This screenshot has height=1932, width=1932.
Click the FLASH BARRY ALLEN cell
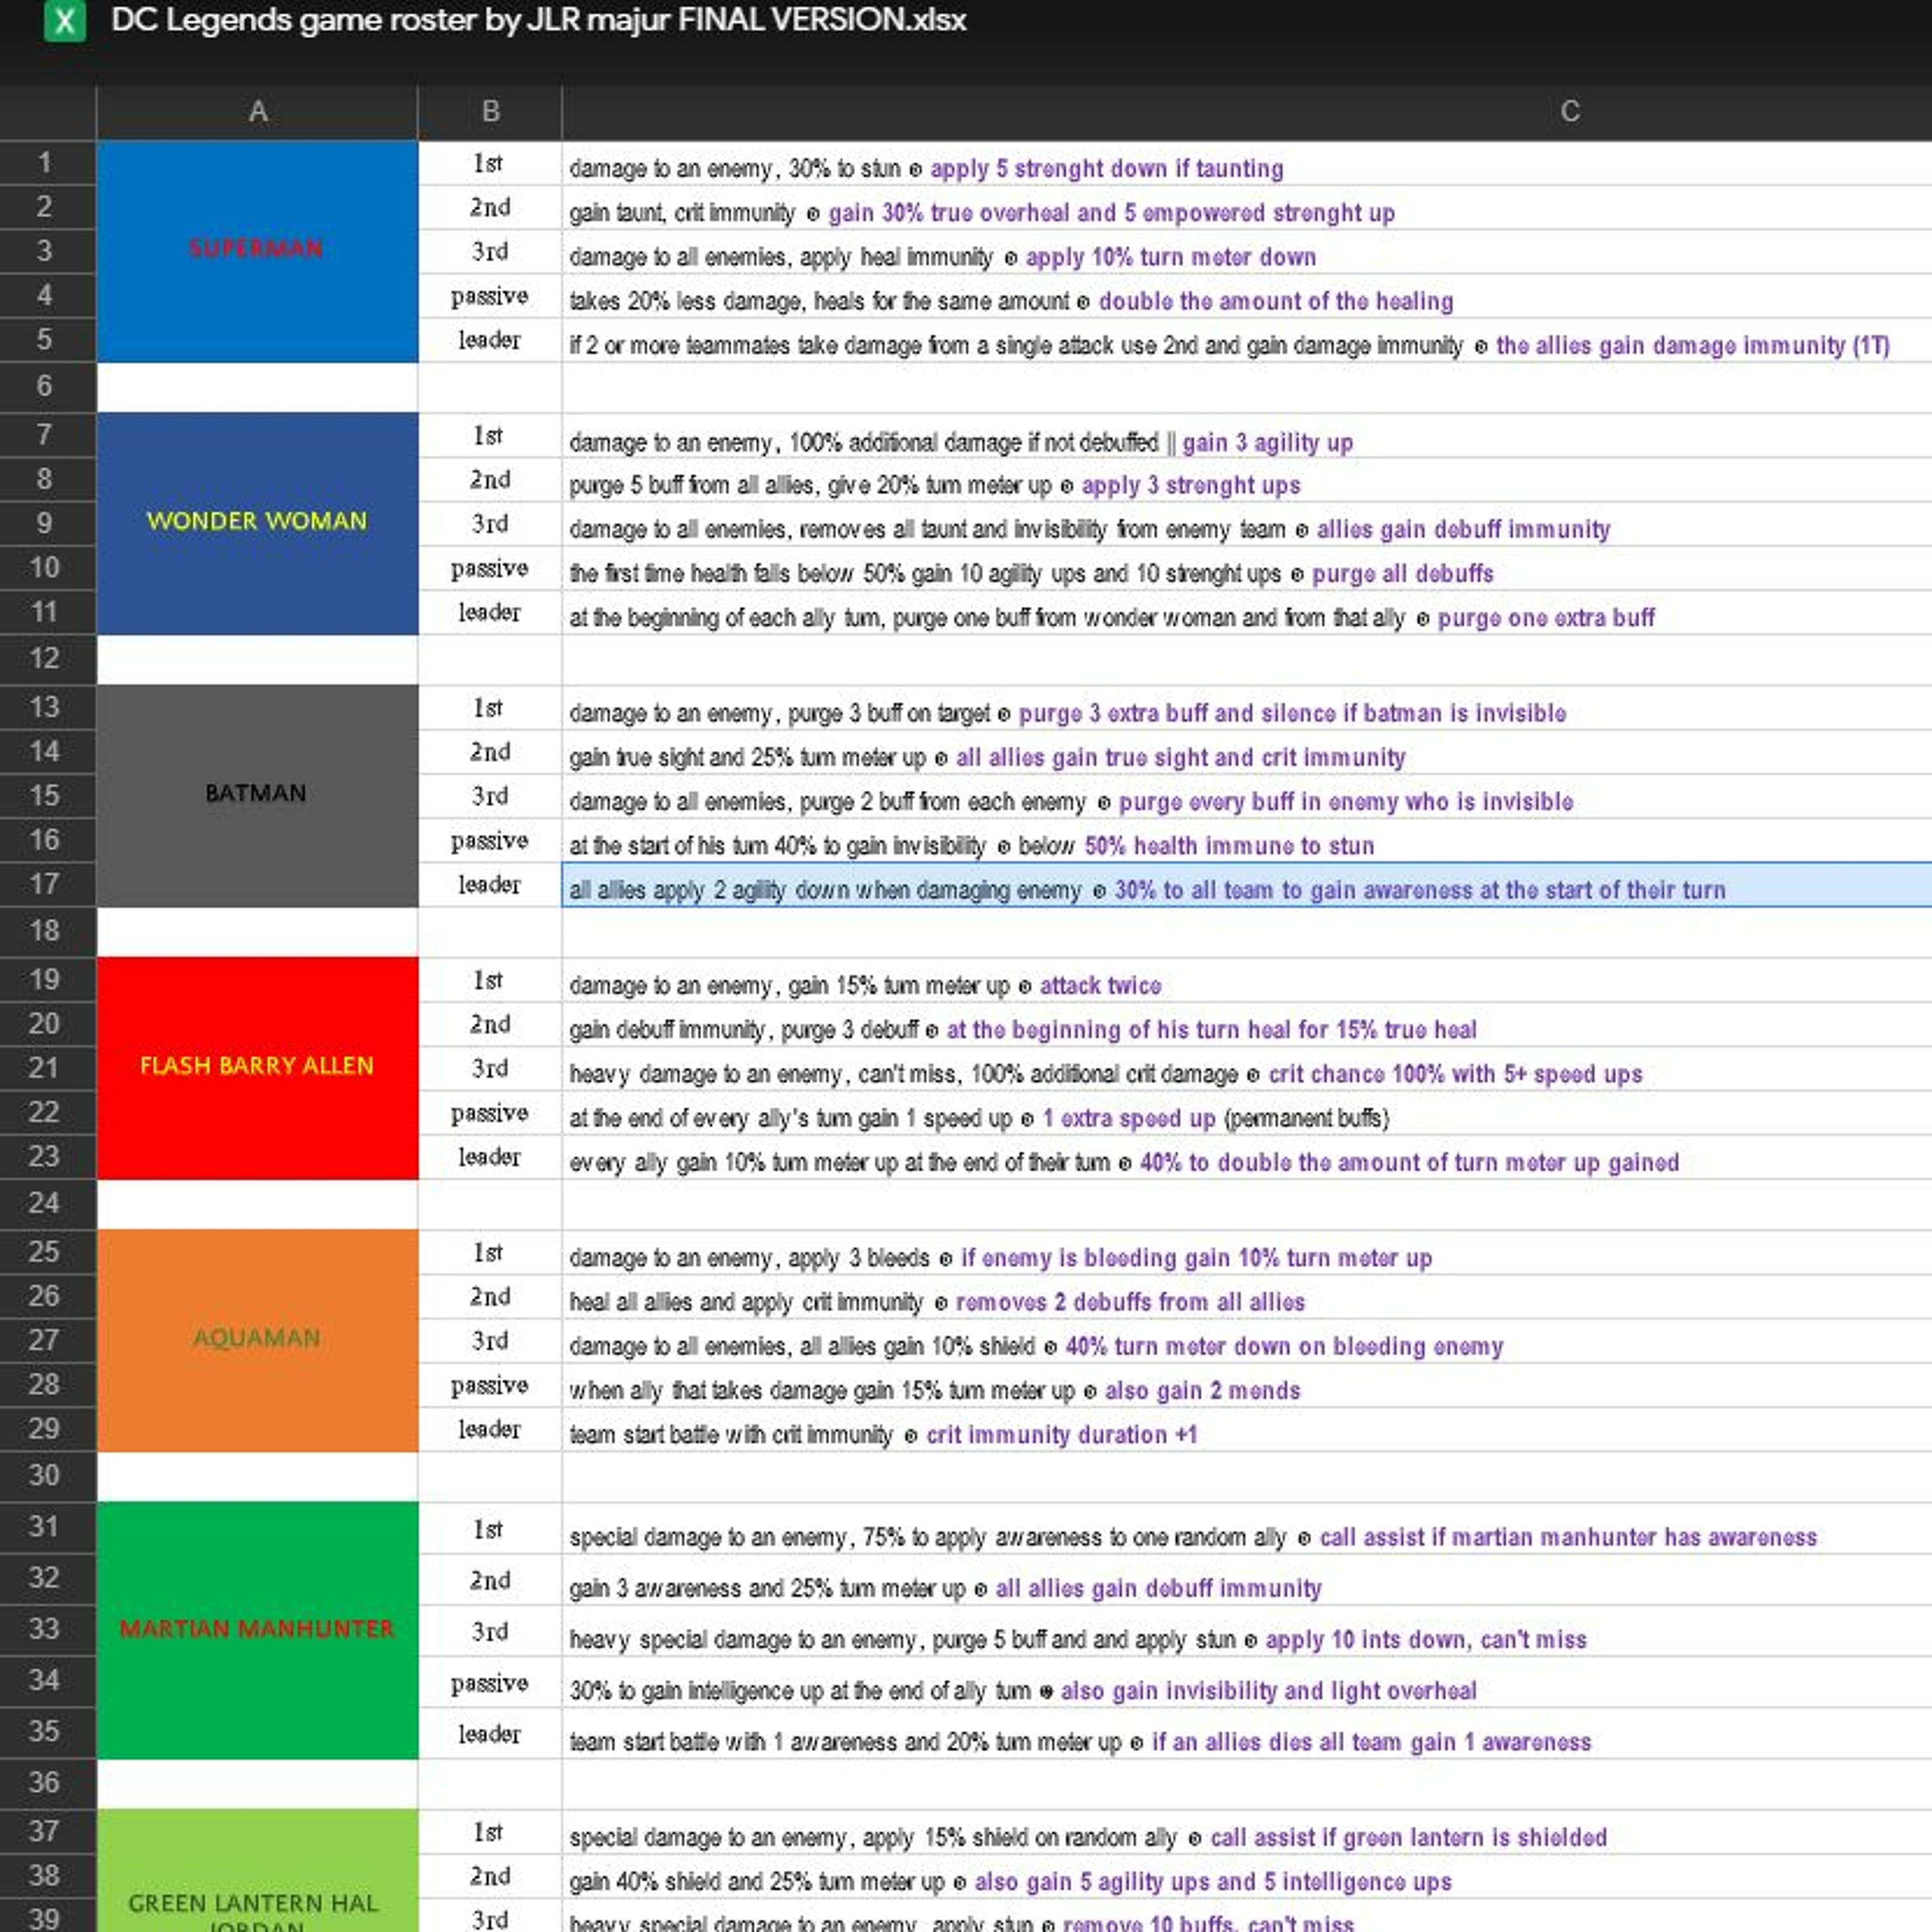click(x=257, y=1068)
